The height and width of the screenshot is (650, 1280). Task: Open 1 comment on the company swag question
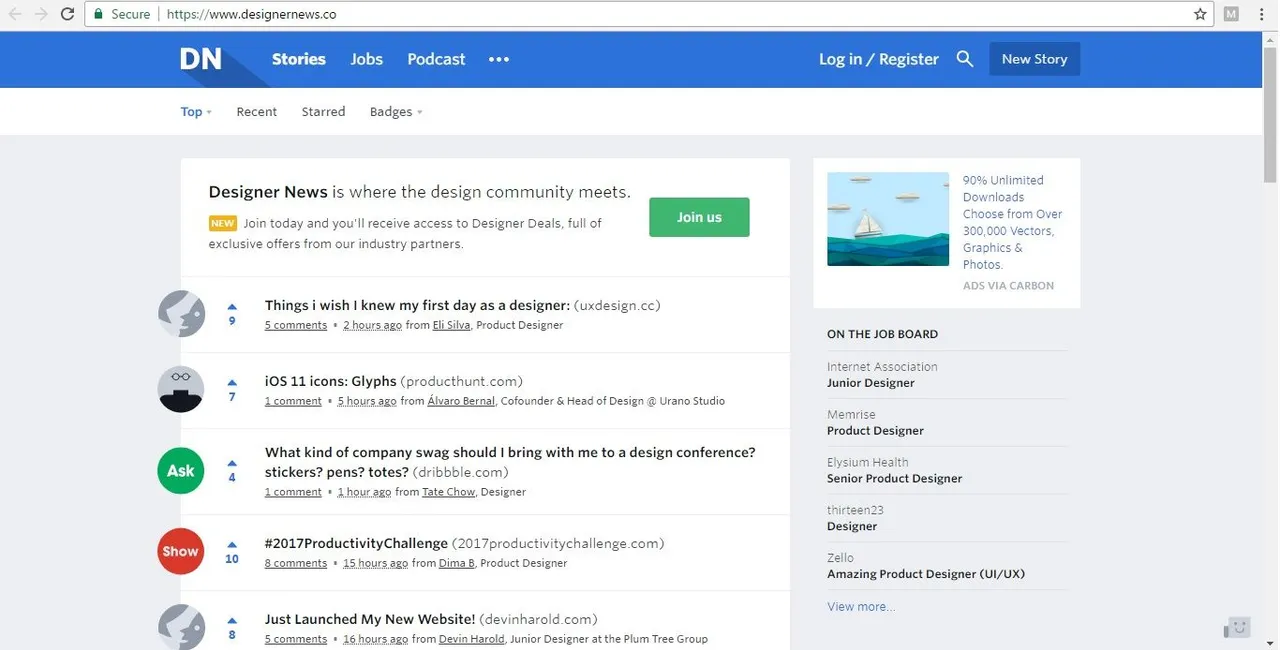click(293, 492)
